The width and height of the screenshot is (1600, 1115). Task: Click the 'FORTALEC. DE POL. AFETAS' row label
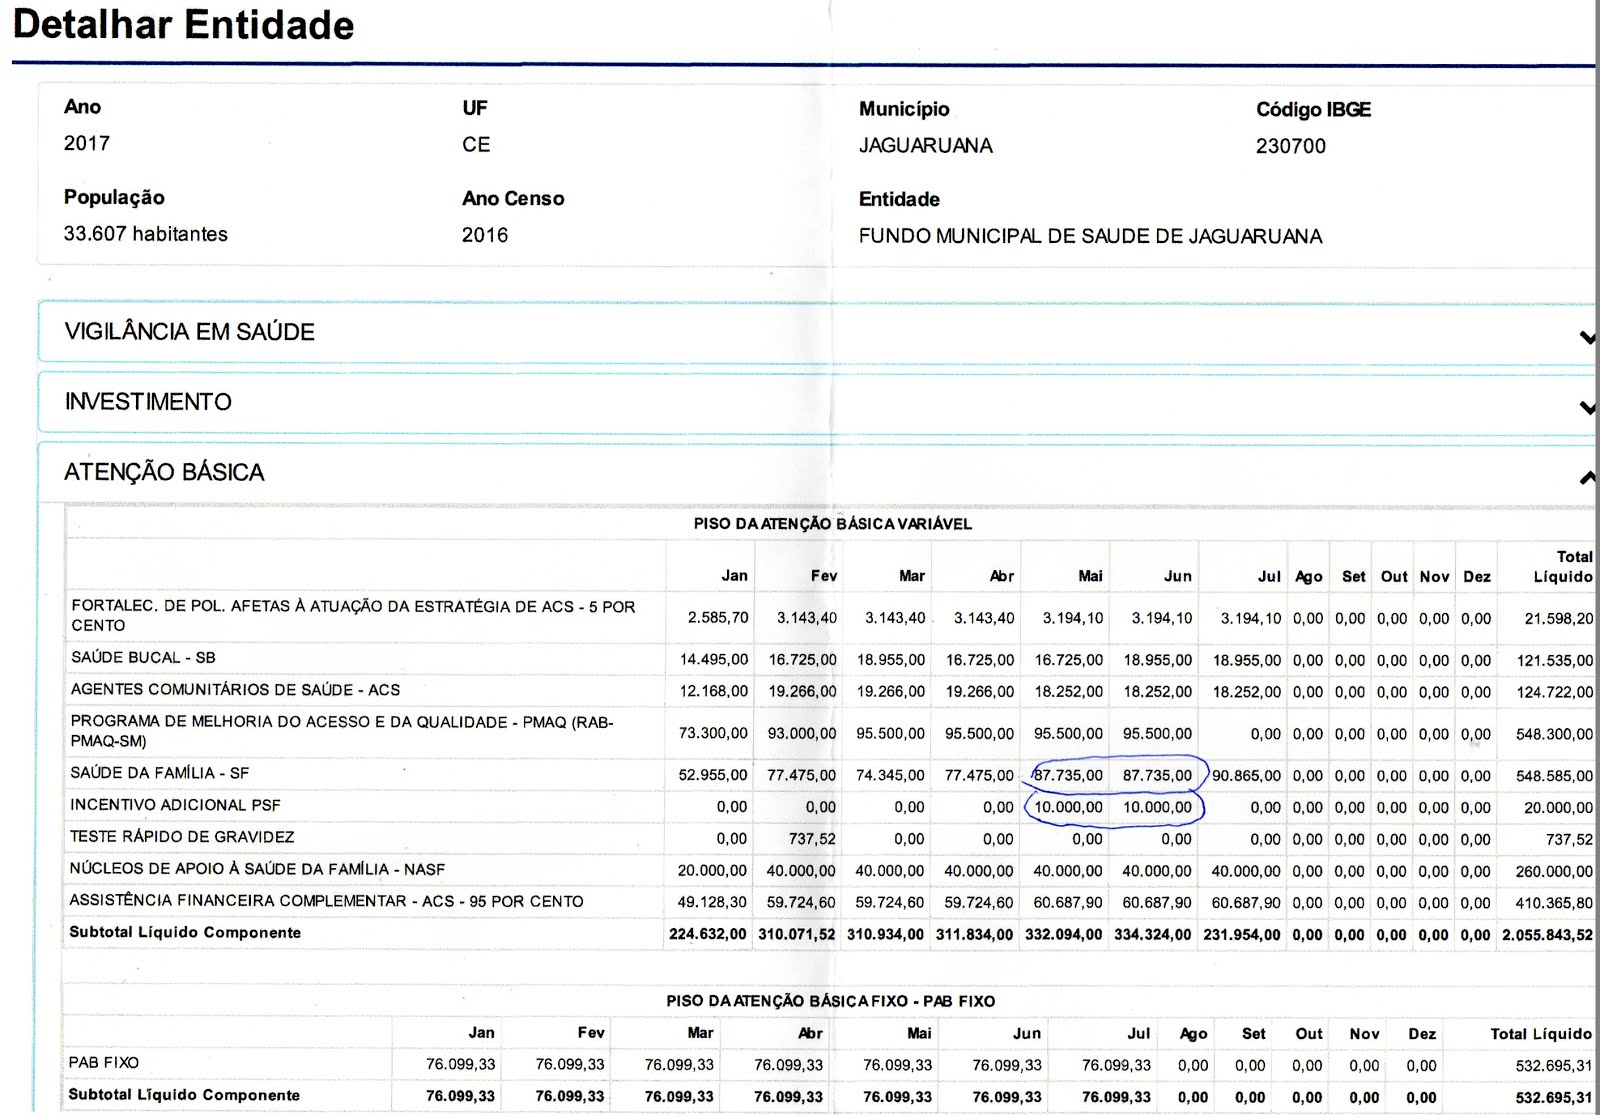click(354, 616)
